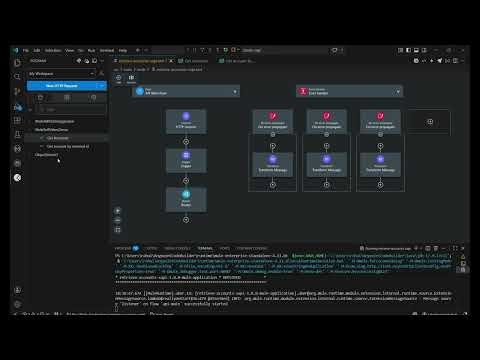
Task: Go back with navigation arrow
Action: pyautogui.click(x=138, y=50)
